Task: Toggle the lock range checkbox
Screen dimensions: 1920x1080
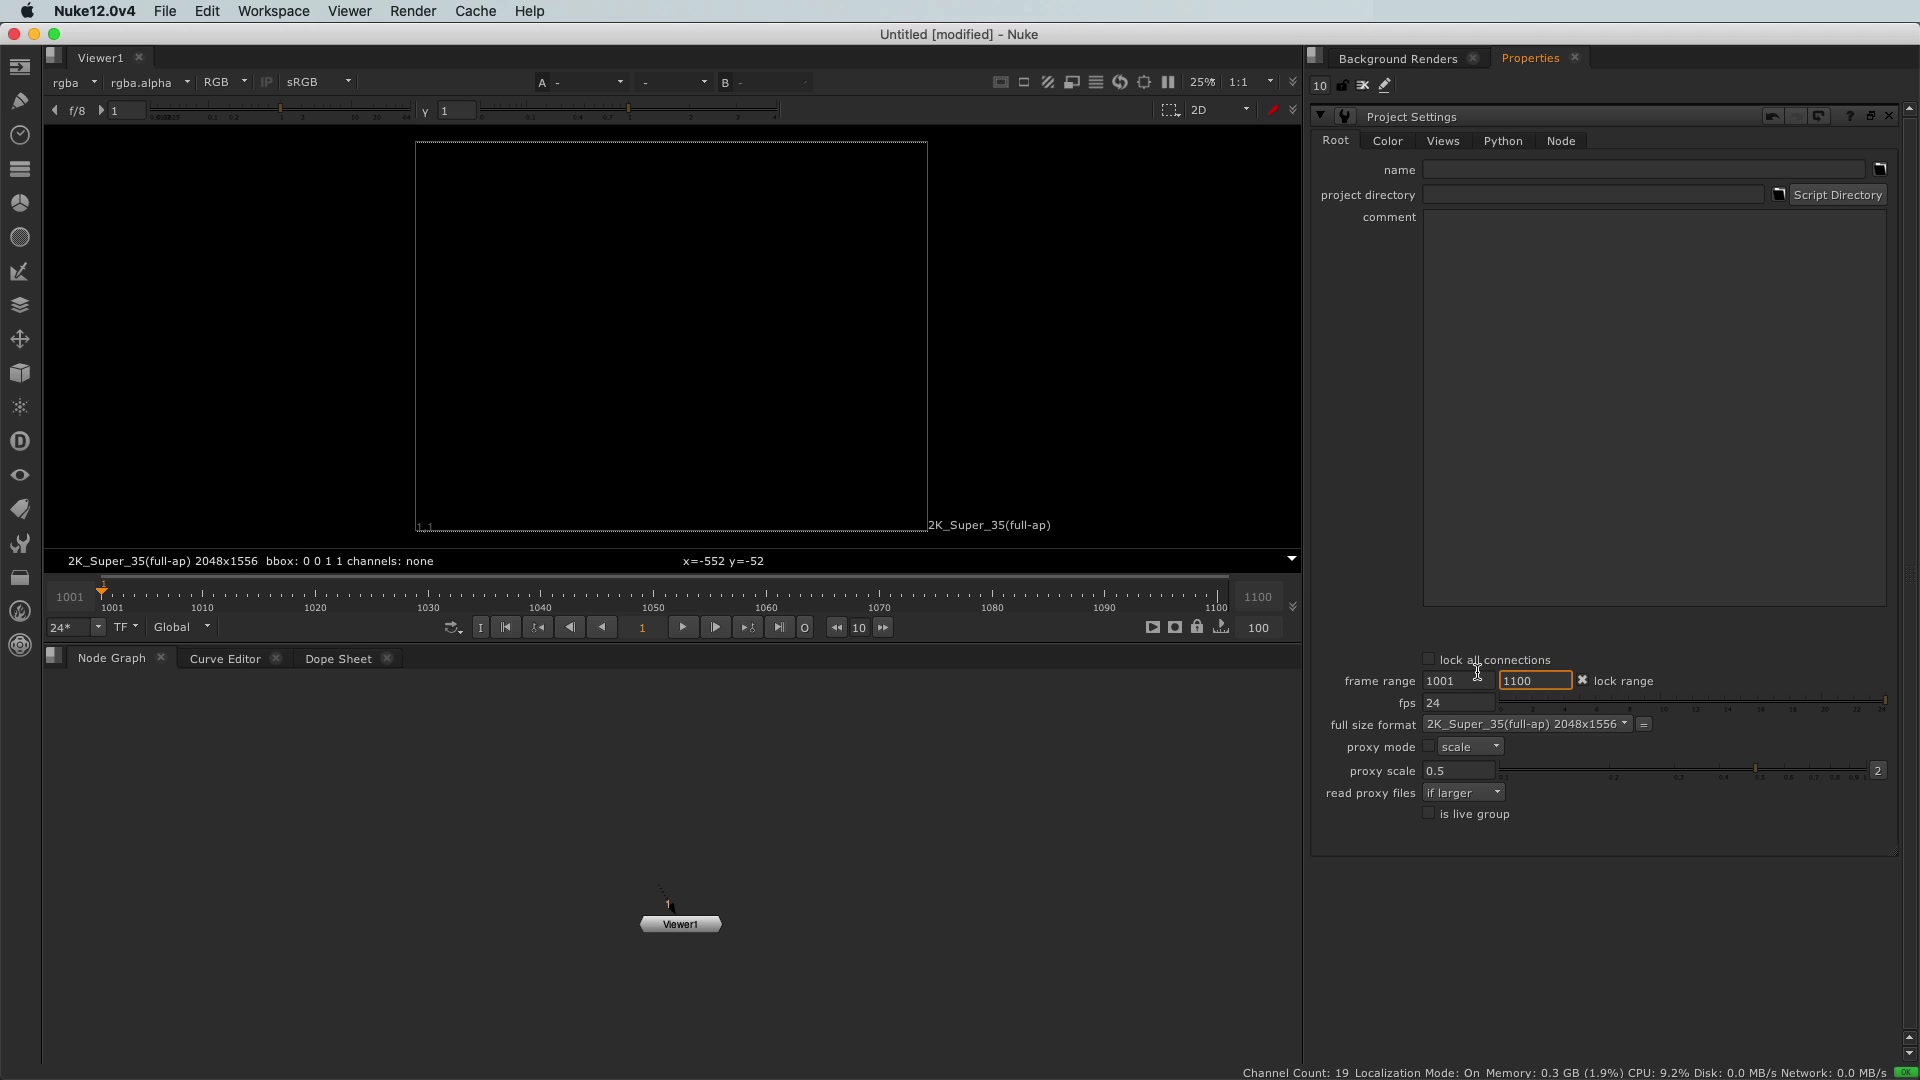Action: coord(1582,680)
